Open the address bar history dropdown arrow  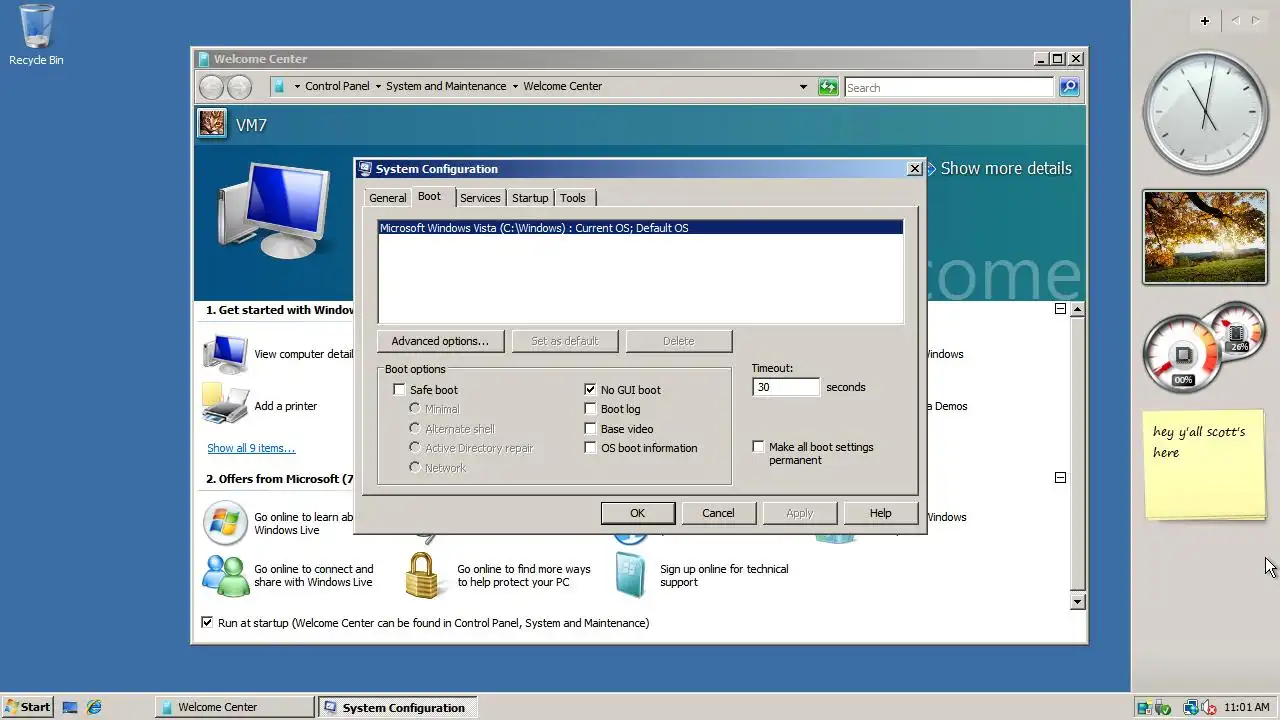pyautogui.click(x=803, y=87)
